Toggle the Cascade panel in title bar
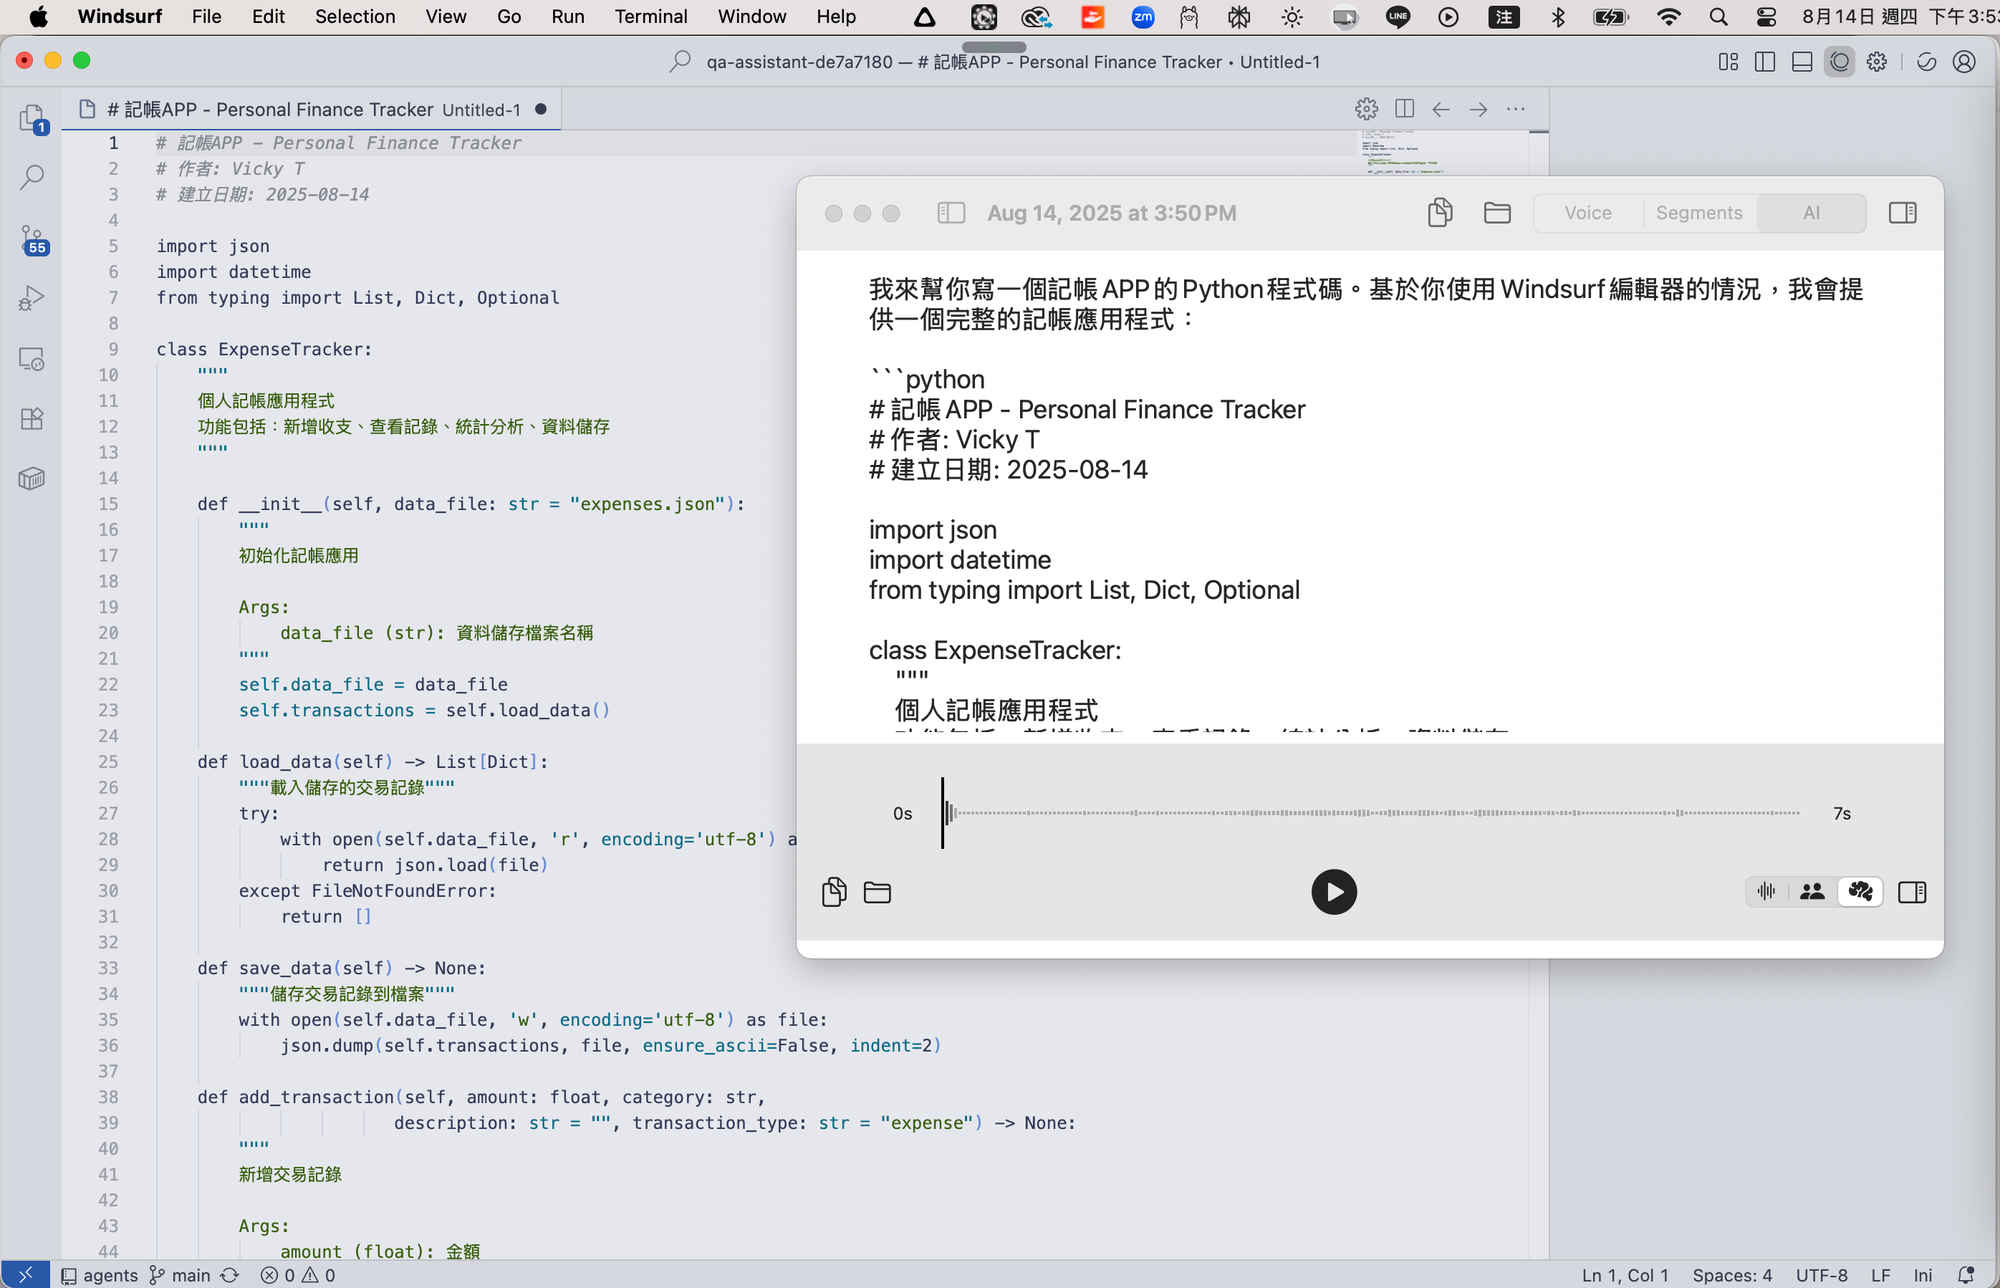 pos(1840,62)
